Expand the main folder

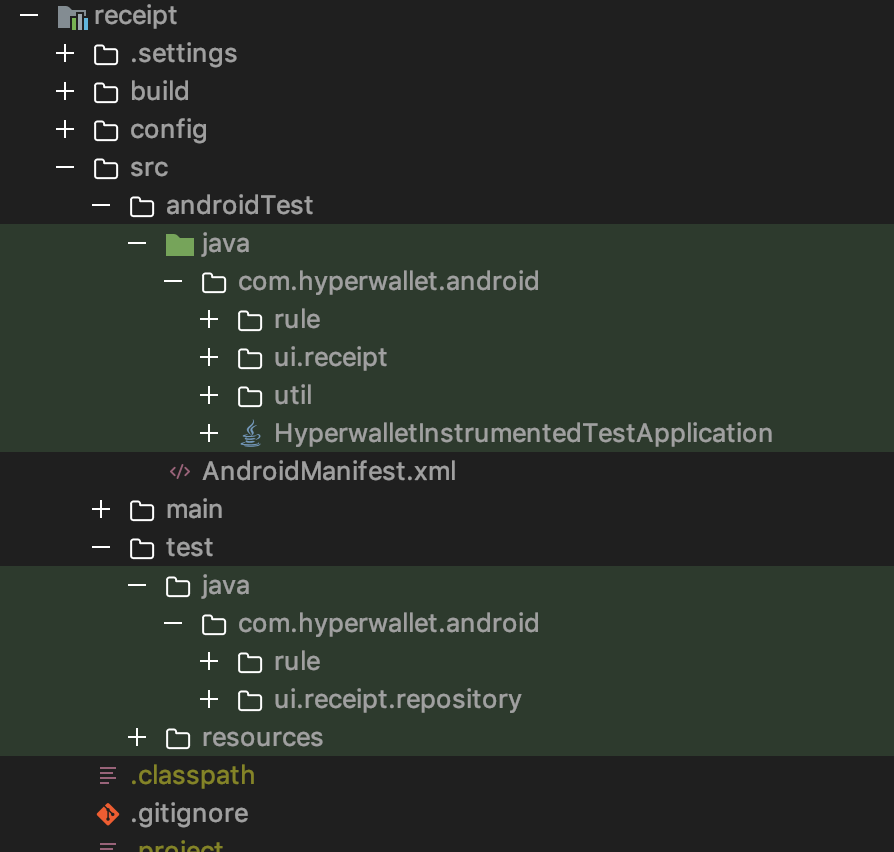[x=100, y=509]
